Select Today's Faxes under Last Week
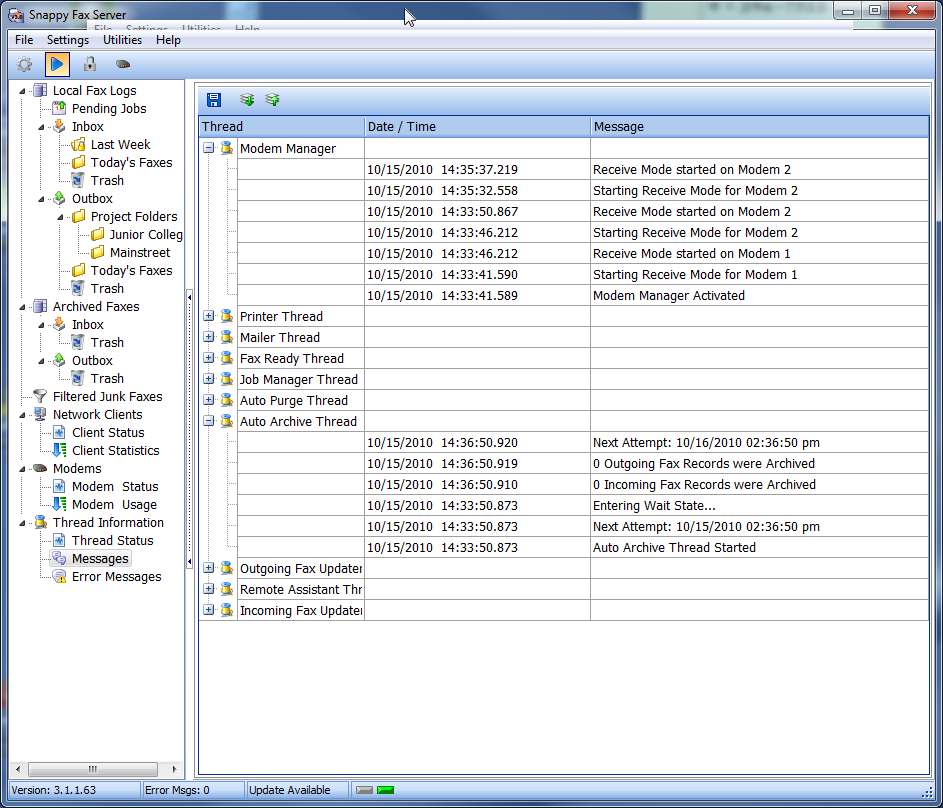The height and width of the screenshot is (808, 943). (x=131, y=162)
